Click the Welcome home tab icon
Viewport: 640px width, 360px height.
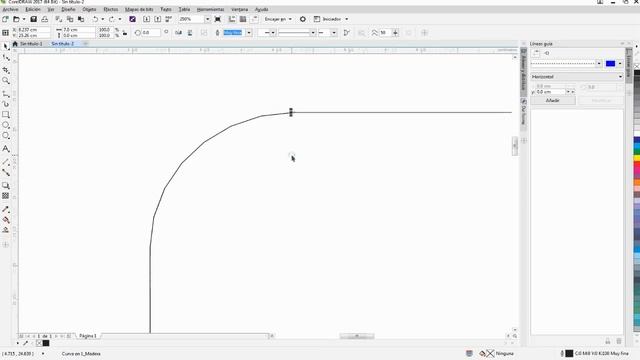(15, 44)
